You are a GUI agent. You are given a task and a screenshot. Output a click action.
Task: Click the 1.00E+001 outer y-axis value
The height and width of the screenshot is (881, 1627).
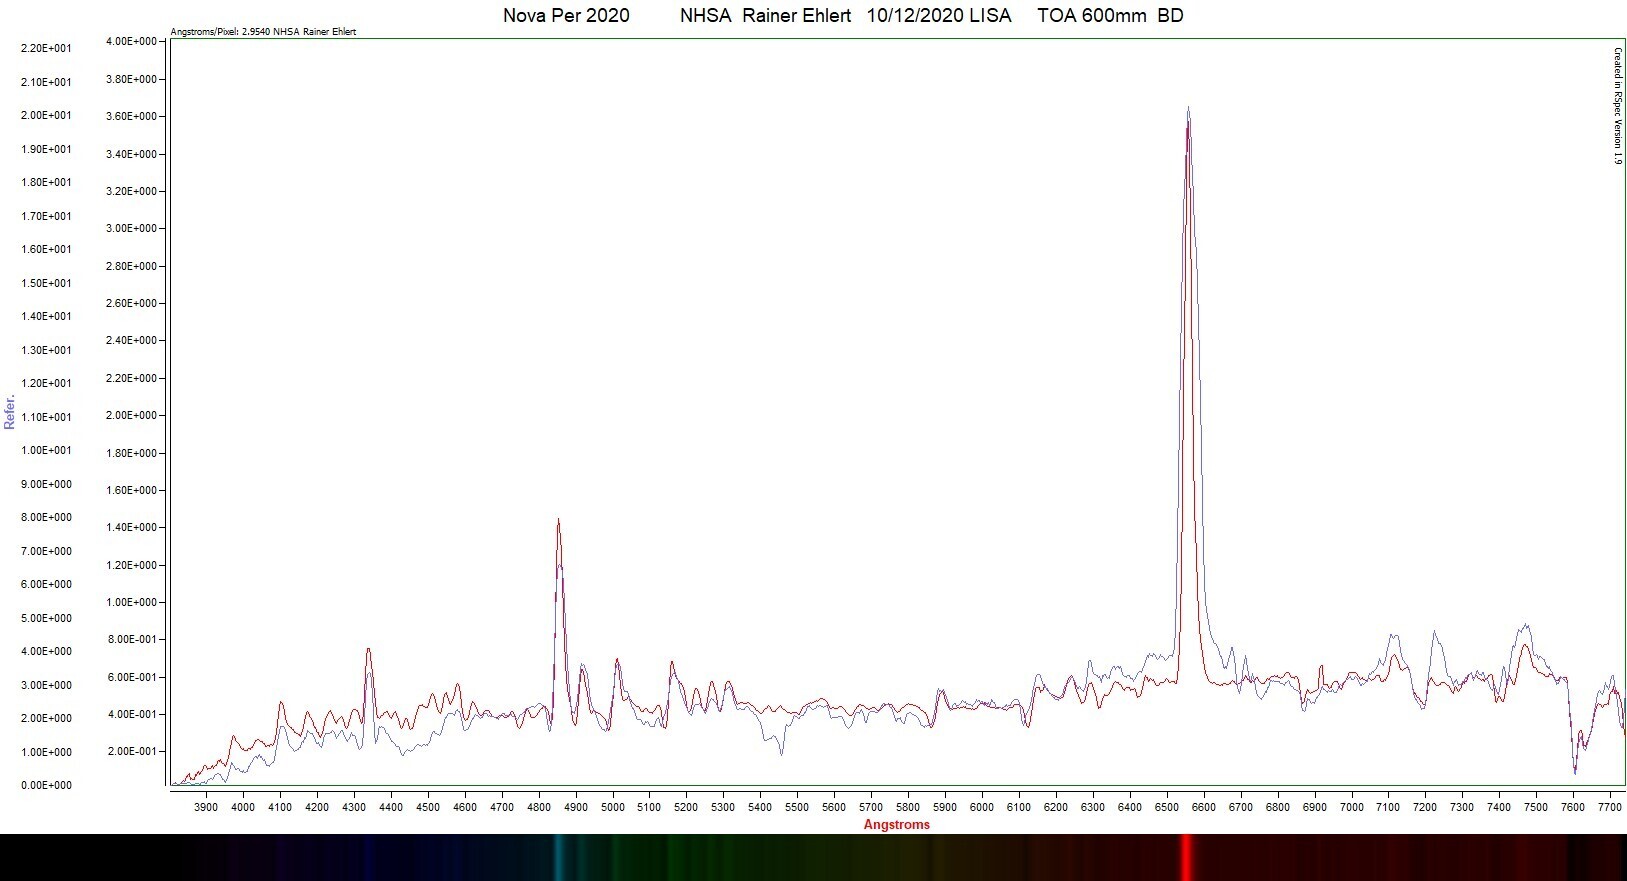click(46, 450)
